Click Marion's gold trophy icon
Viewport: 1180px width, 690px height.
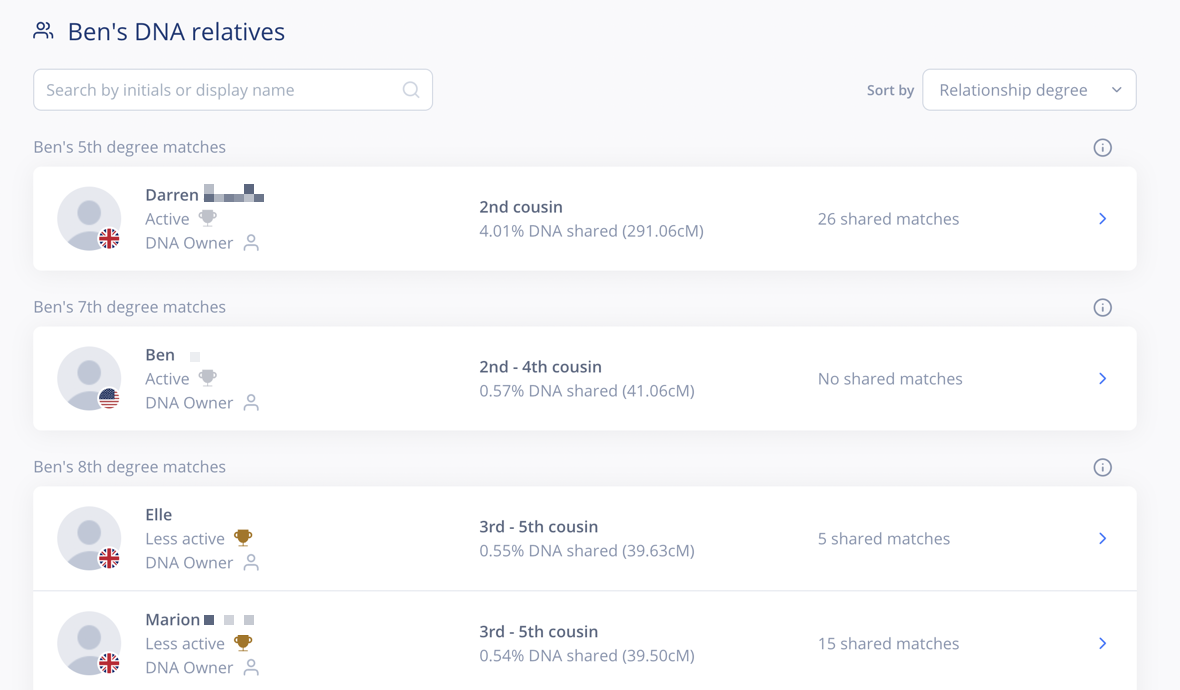pos(243,643)
